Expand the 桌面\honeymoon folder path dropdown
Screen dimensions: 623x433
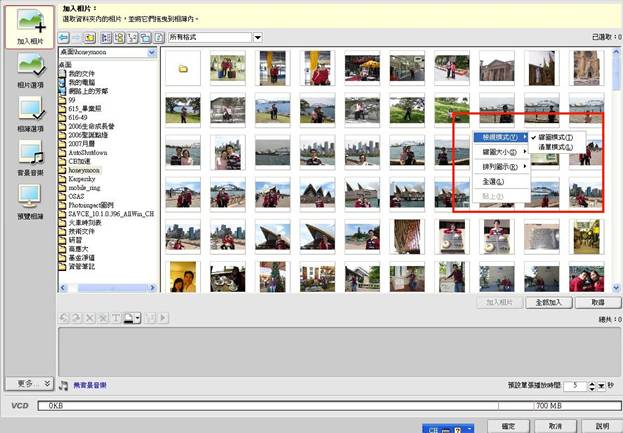click(x=150, y=52)
